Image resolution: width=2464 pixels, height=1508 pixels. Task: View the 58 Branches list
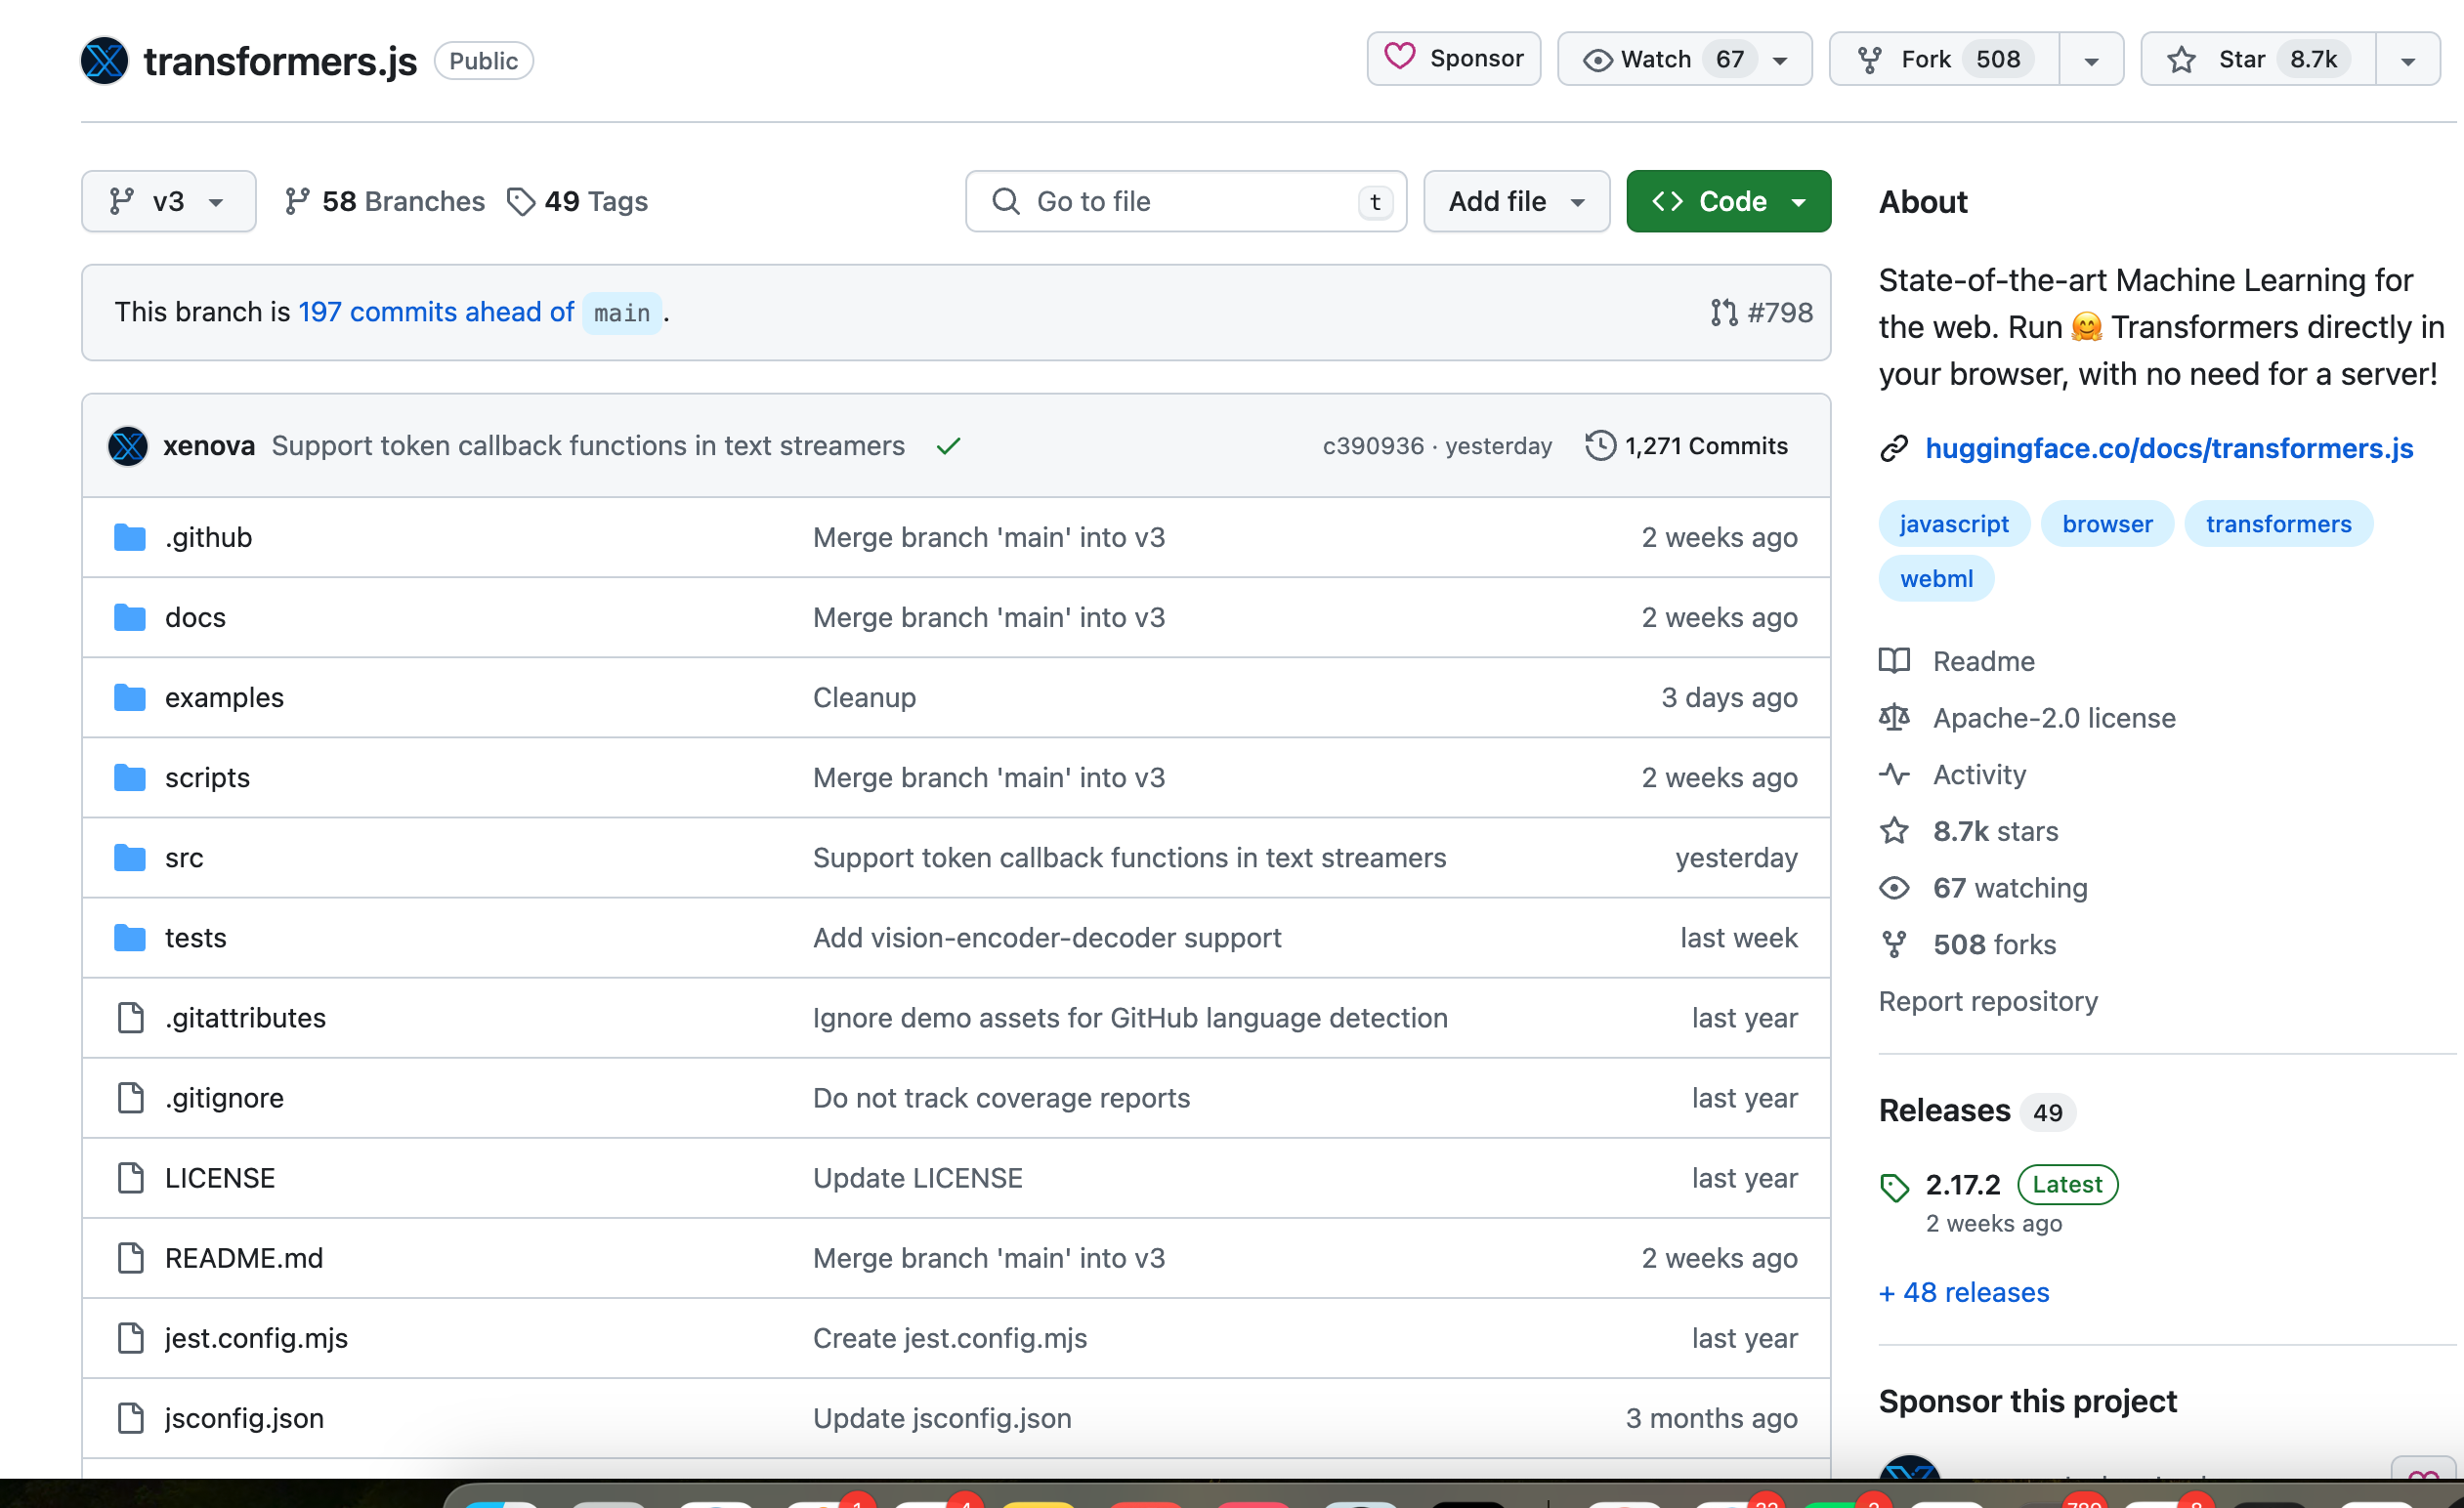pyautogui.click(x=385, y=201)
